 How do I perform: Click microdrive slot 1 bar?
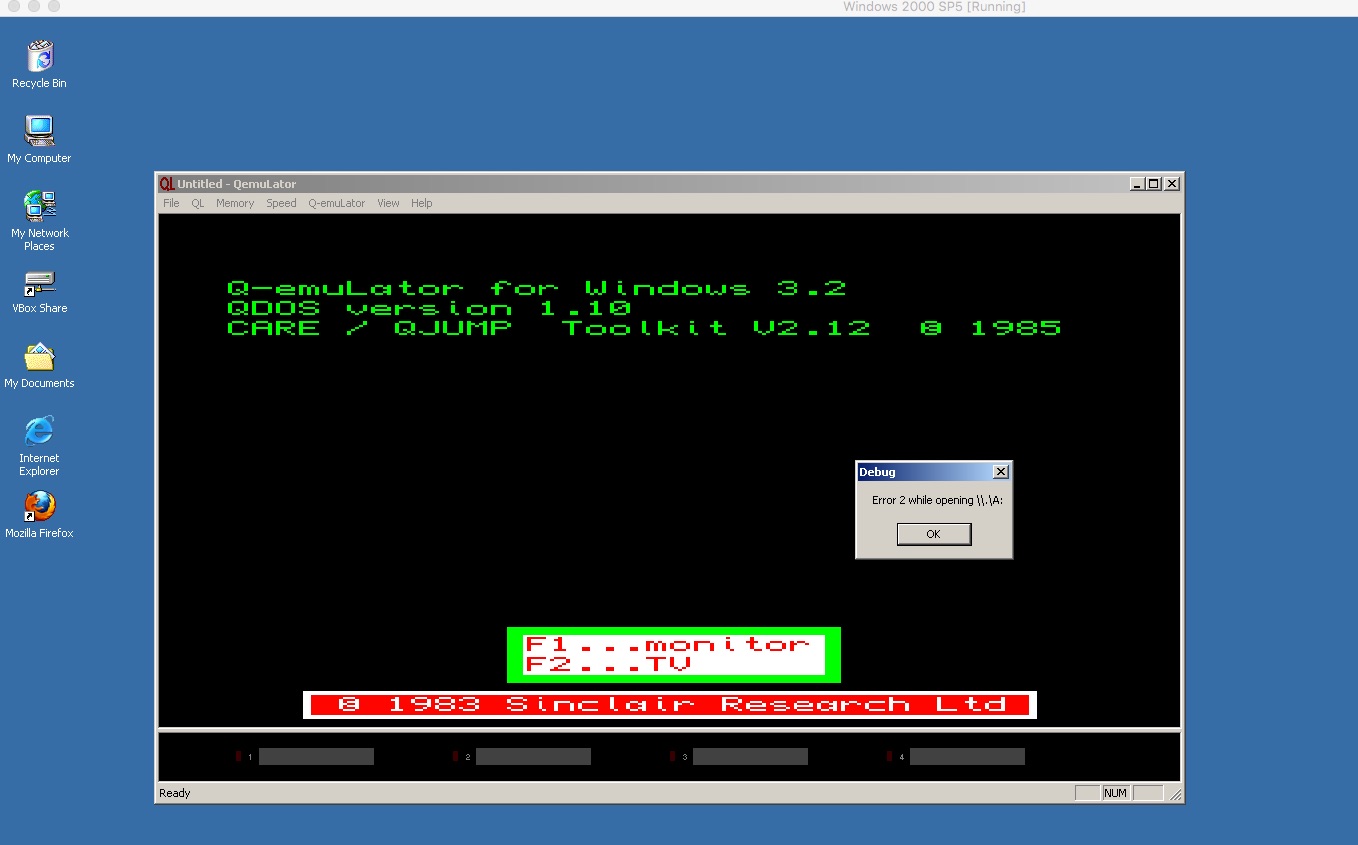(316, 757)
